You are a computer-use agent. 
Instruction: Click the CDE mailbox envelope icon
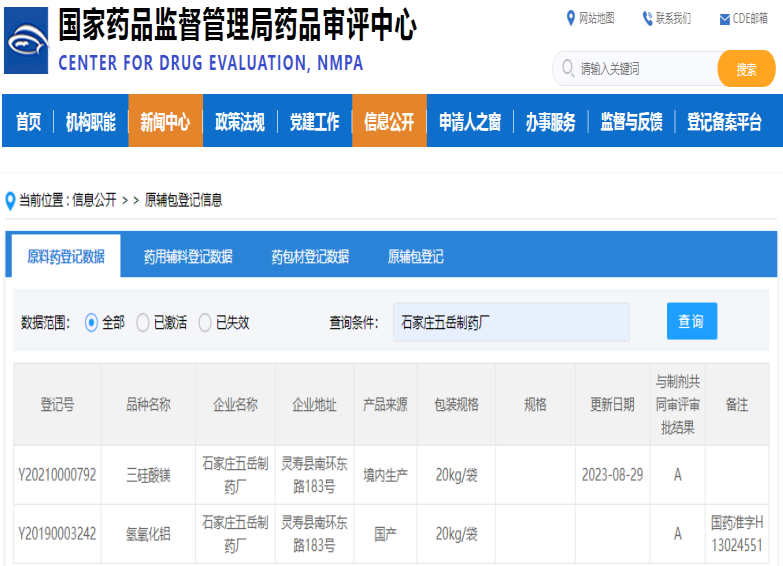pos(725,19)
